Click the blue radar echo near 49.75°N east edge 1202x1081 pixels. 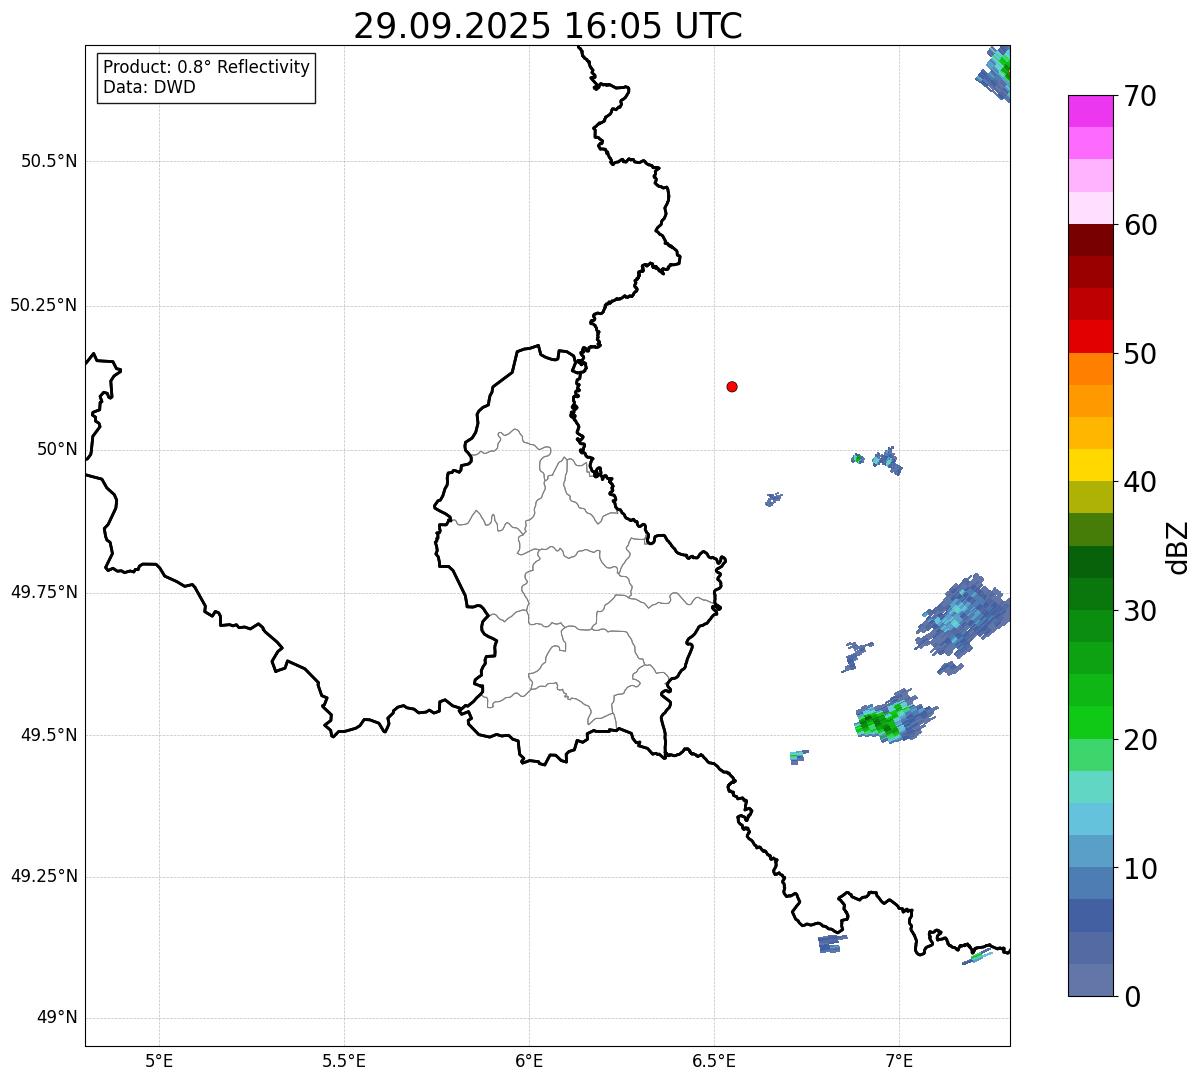pos(963,616)
